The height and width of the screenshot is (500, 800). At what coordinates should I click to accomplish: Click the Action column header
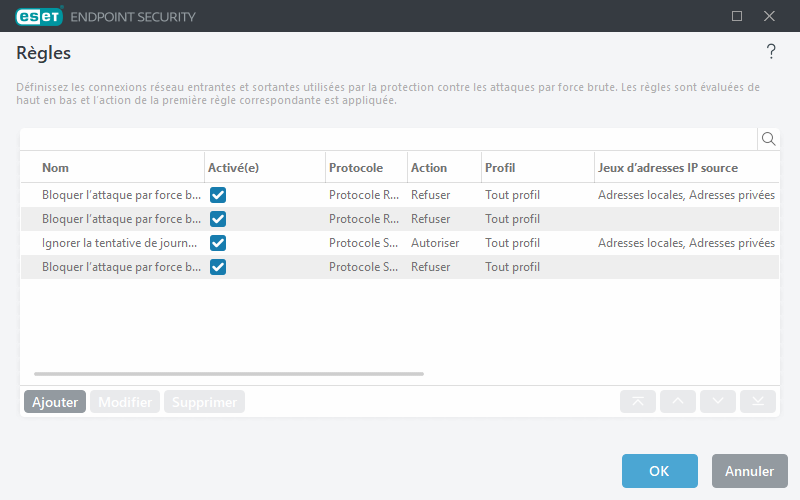(429, 168)
